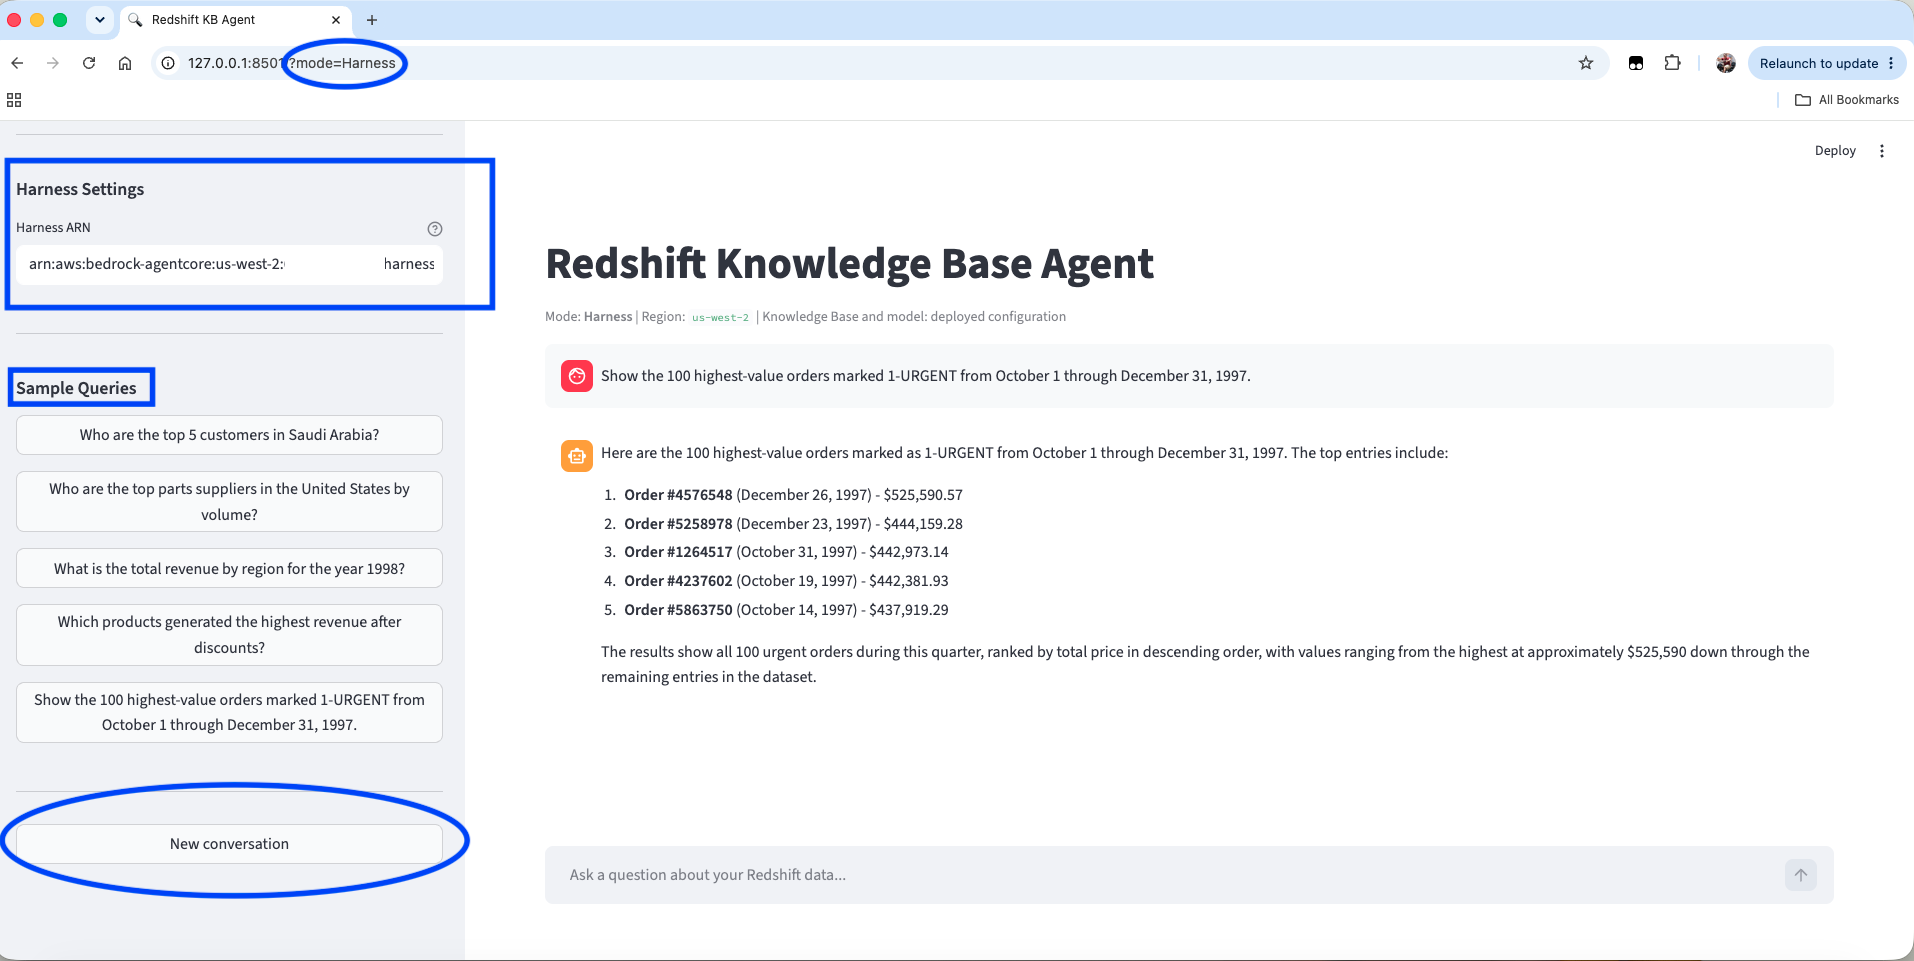1914x961 pixels.
Task: Open the pinned extension icon beside star
Action: [x=1636, y=63]
